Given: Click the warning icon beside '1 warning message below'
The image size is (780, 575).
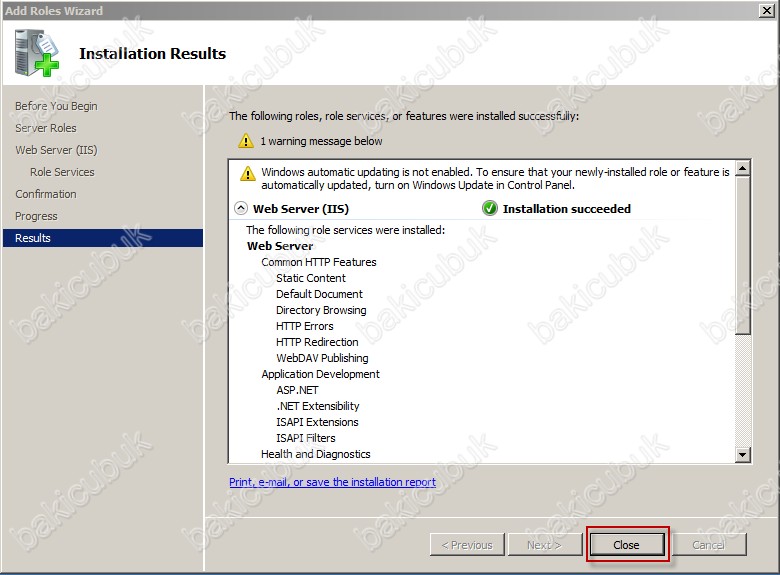Looking at the screenshot, I should (246, 141).
